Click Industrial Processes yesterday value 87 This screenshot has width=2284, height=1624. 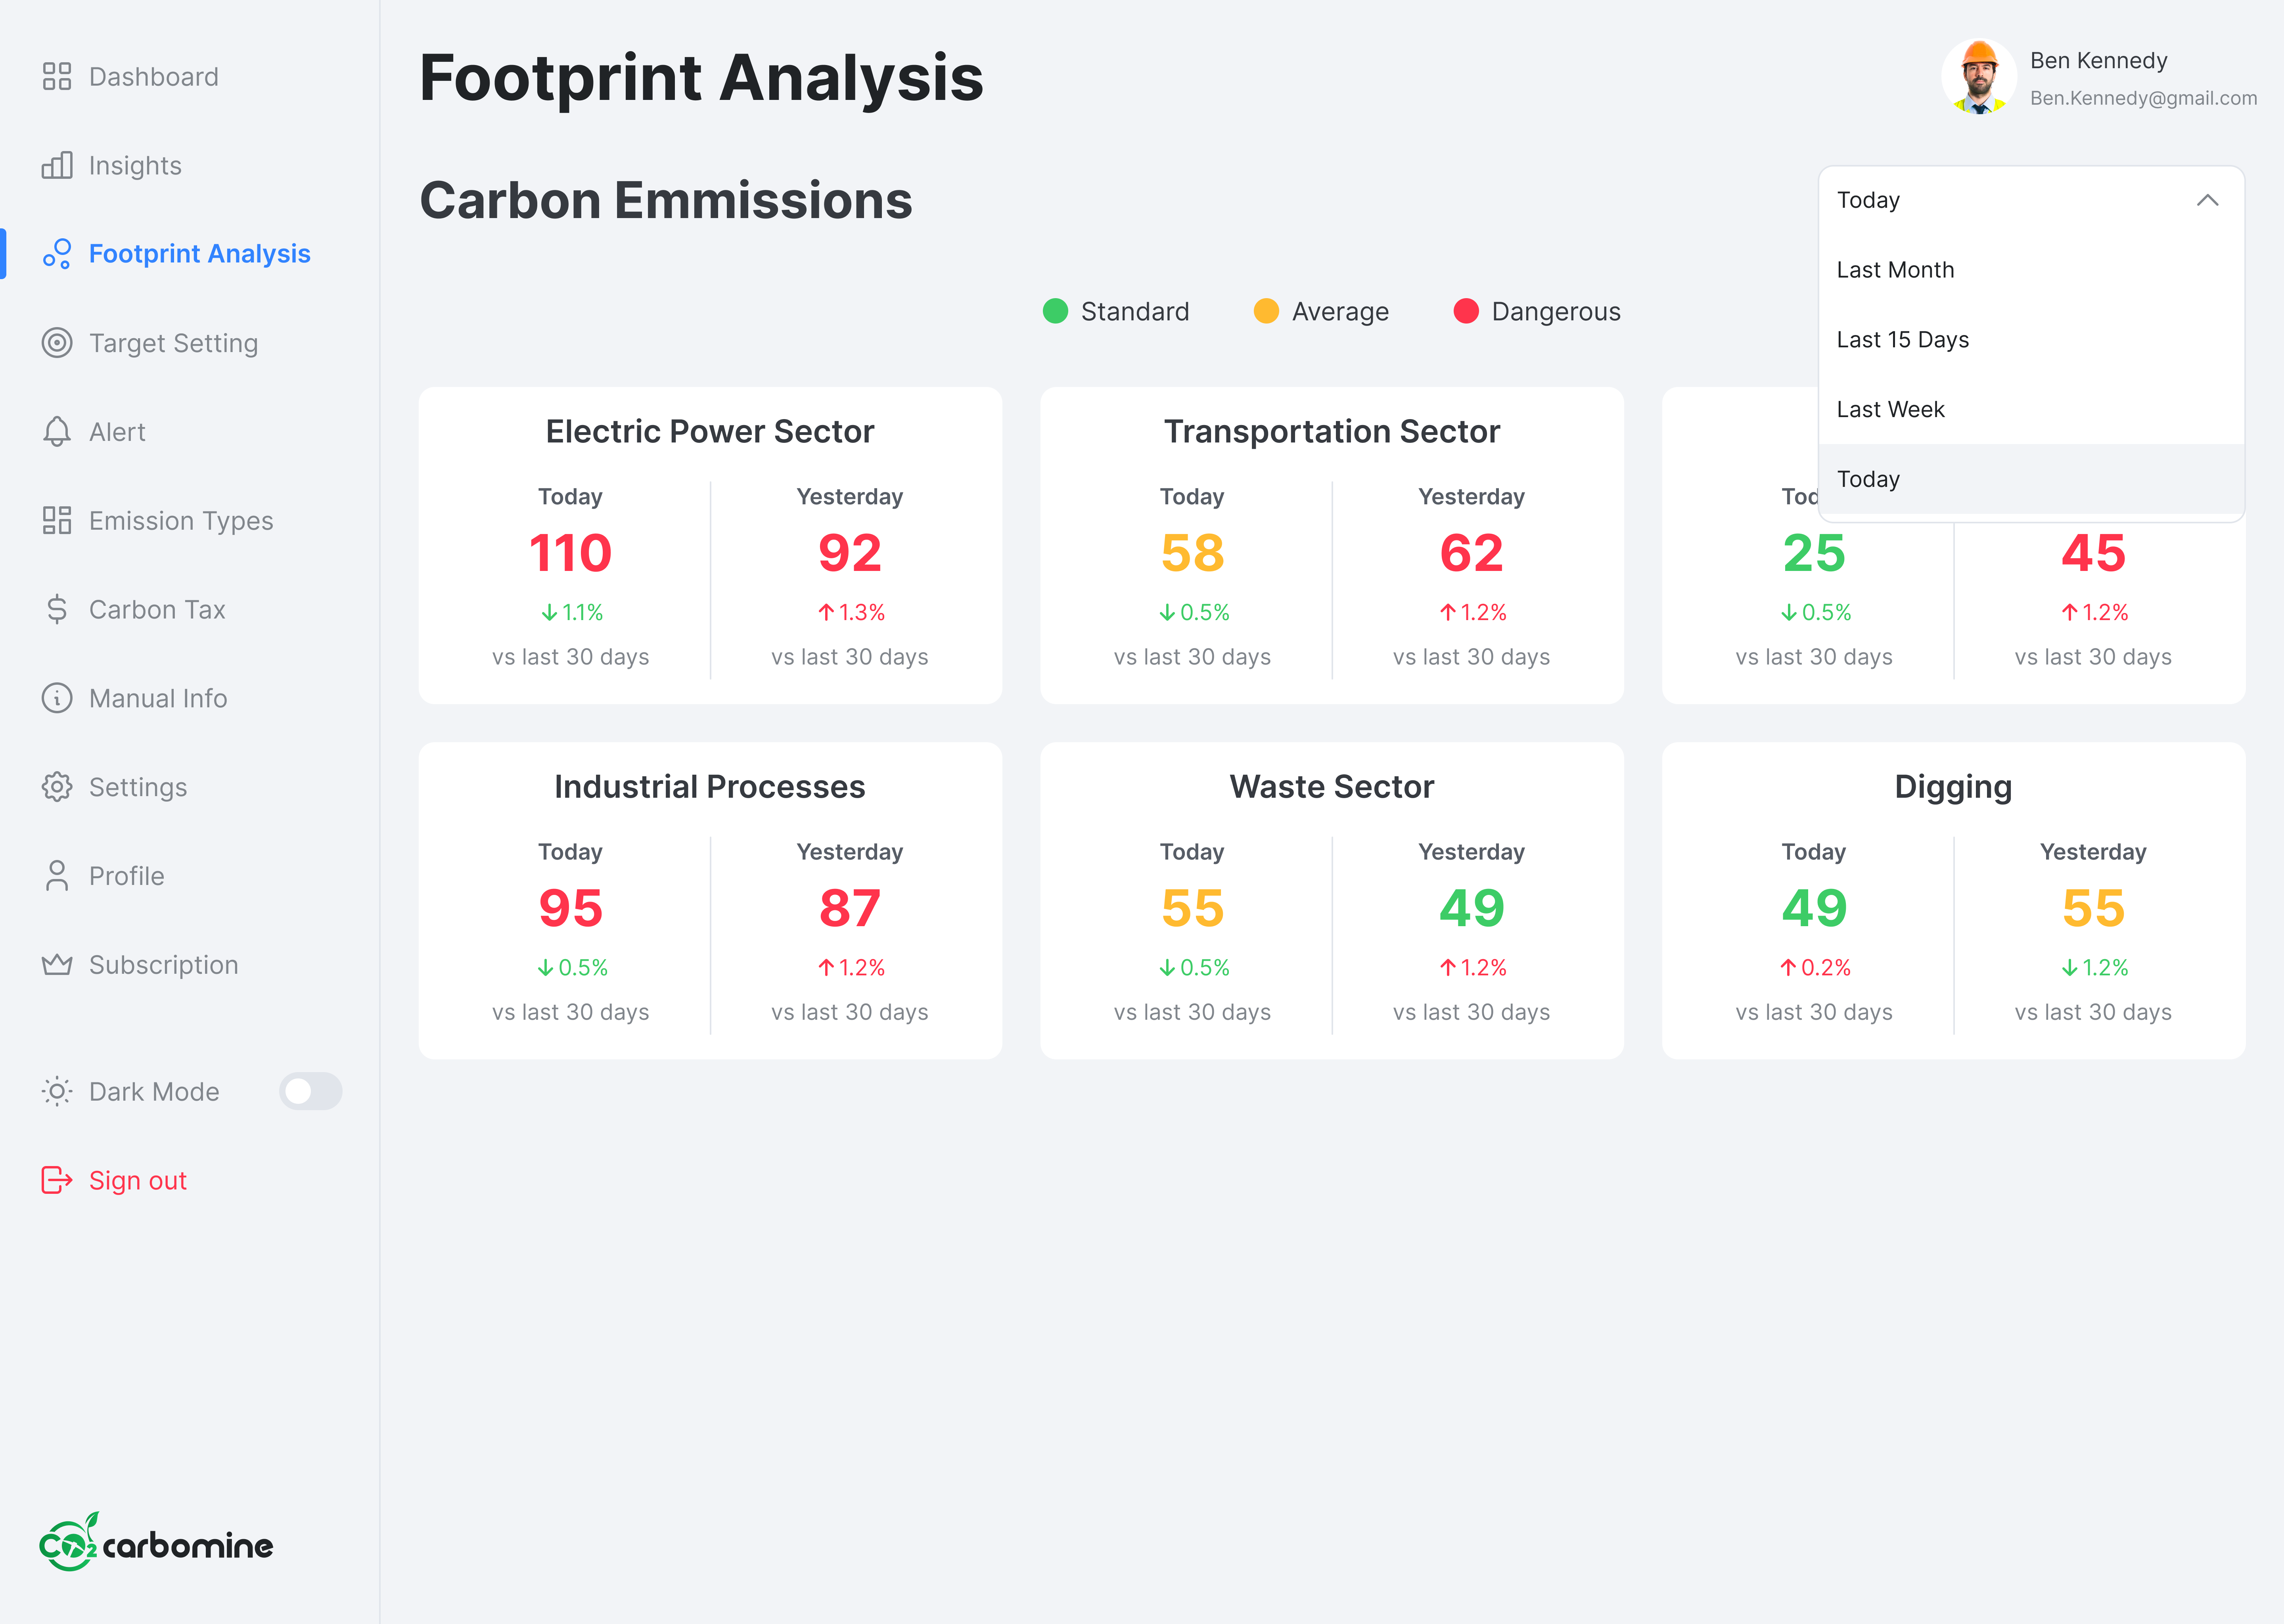pos(850,908)
